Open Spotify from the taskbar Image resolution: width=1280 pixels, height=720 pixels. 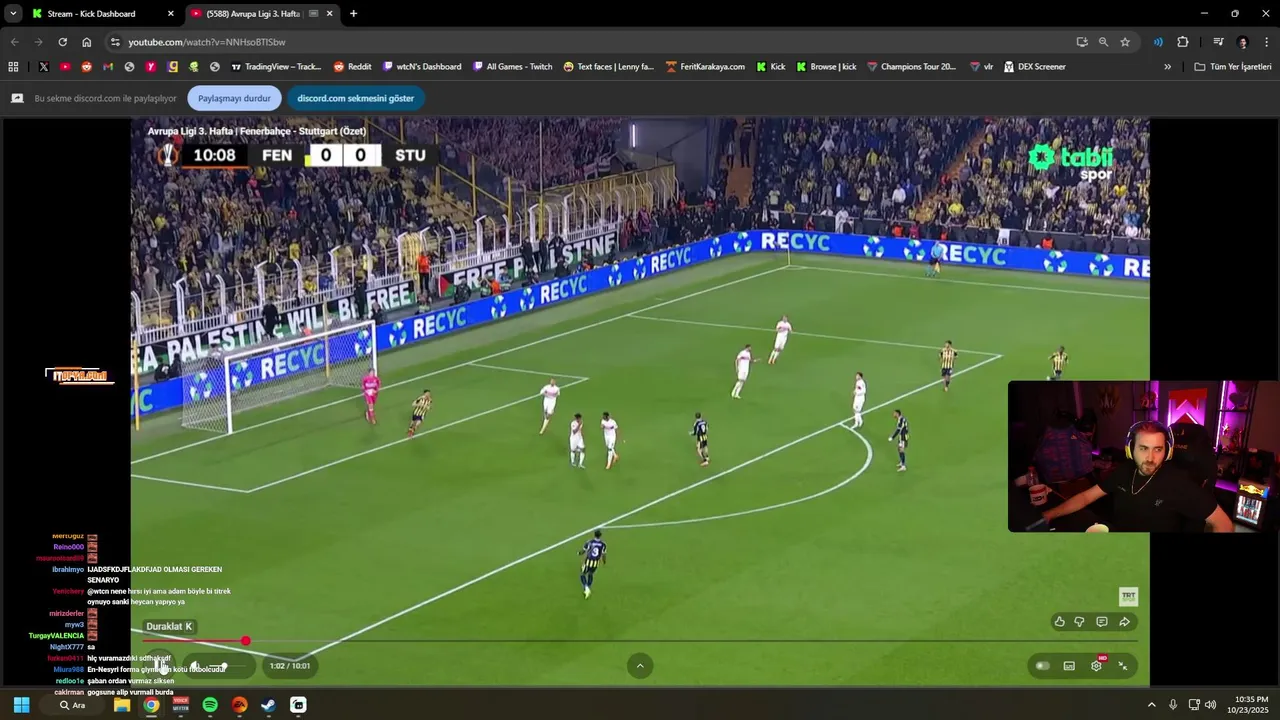[210, 705]
